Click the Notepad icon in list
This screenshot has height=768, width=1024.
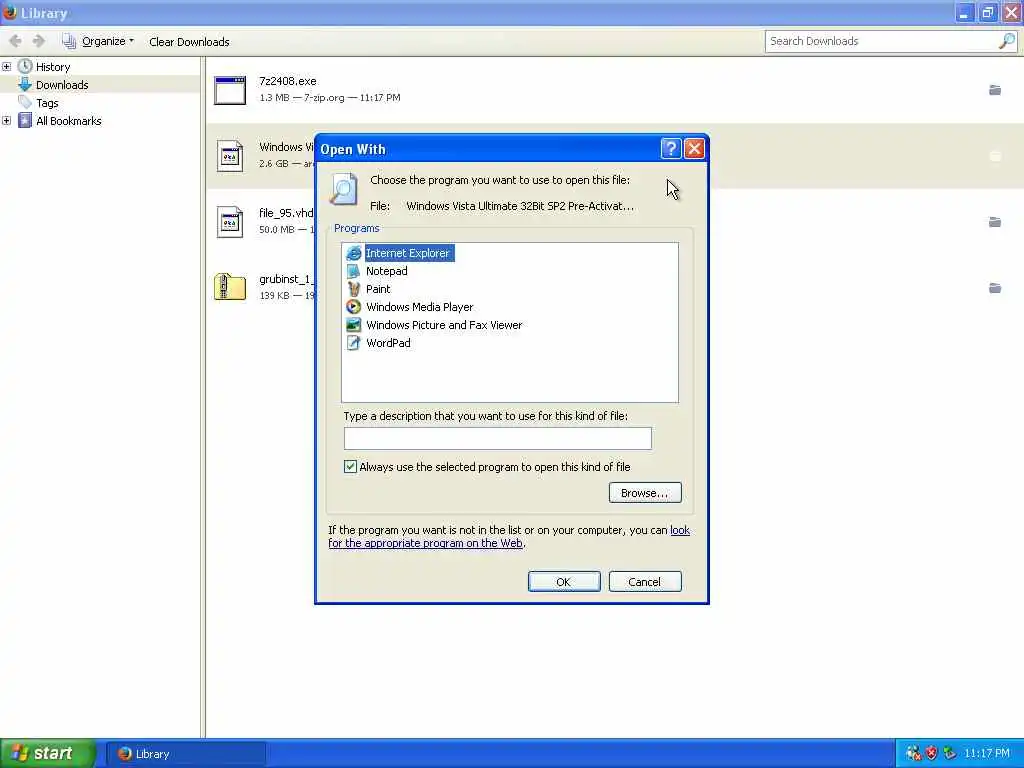click(x=353, y=271)
